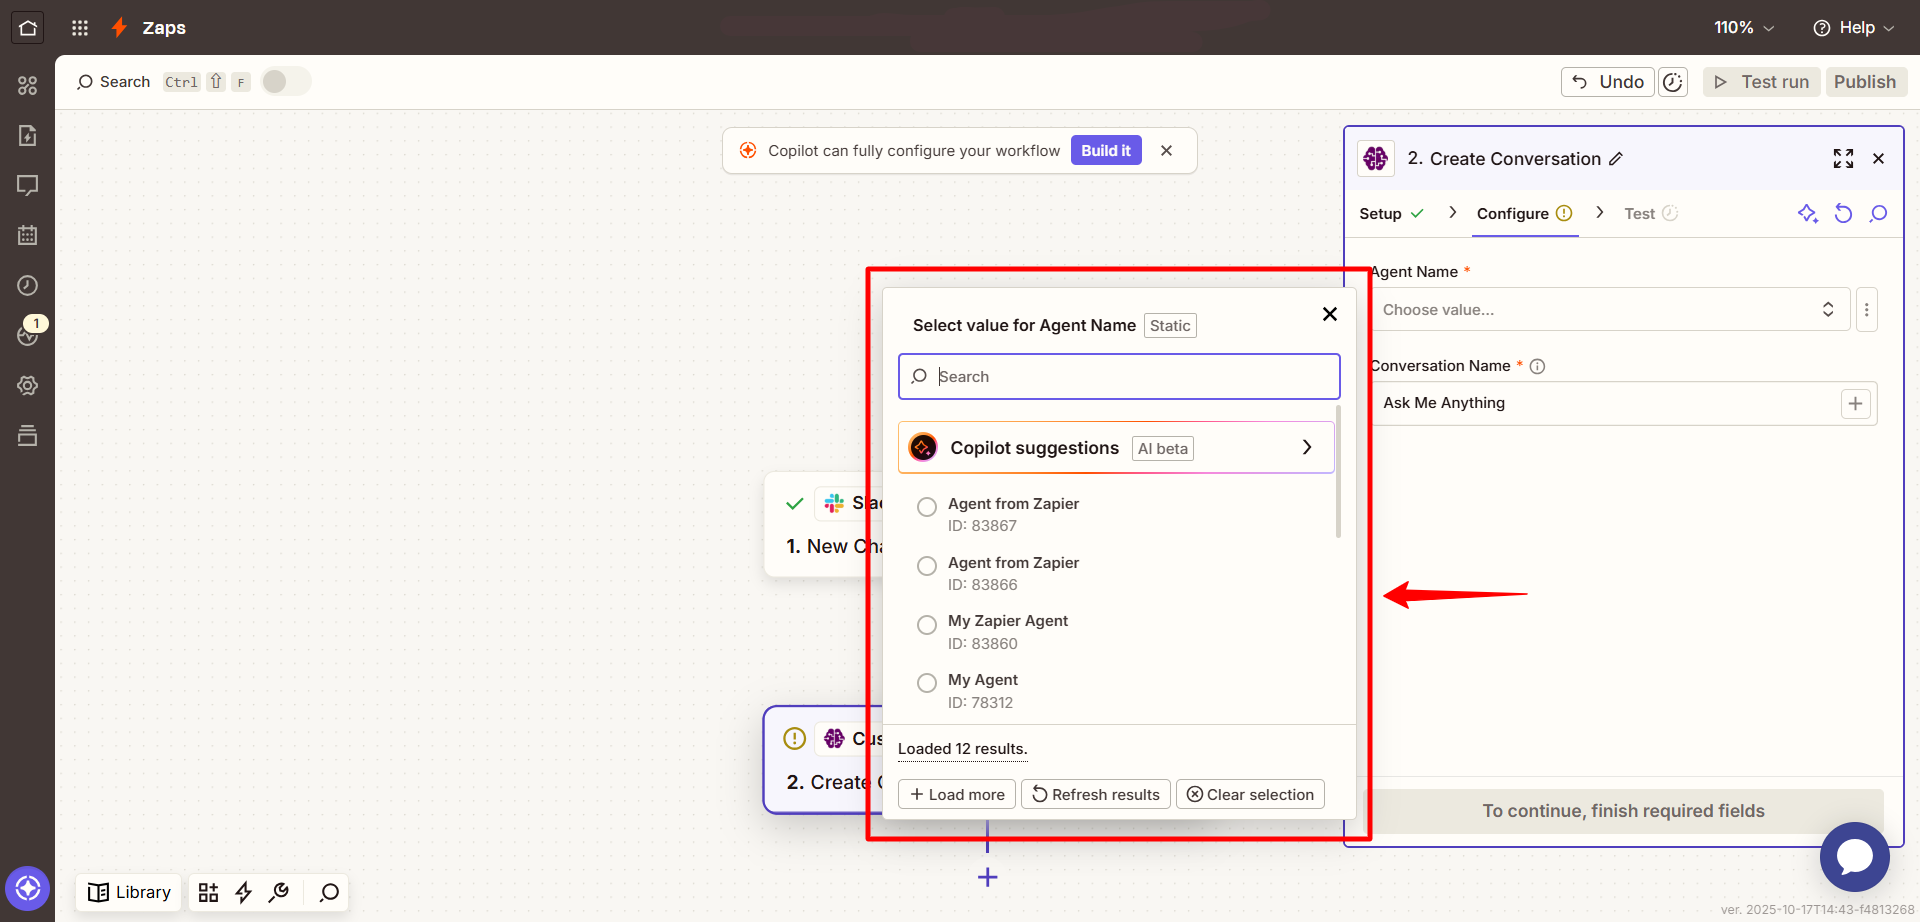Click the pencil icon to rename step
The image size is (1920, 922).
click(x=1616, y=159)
